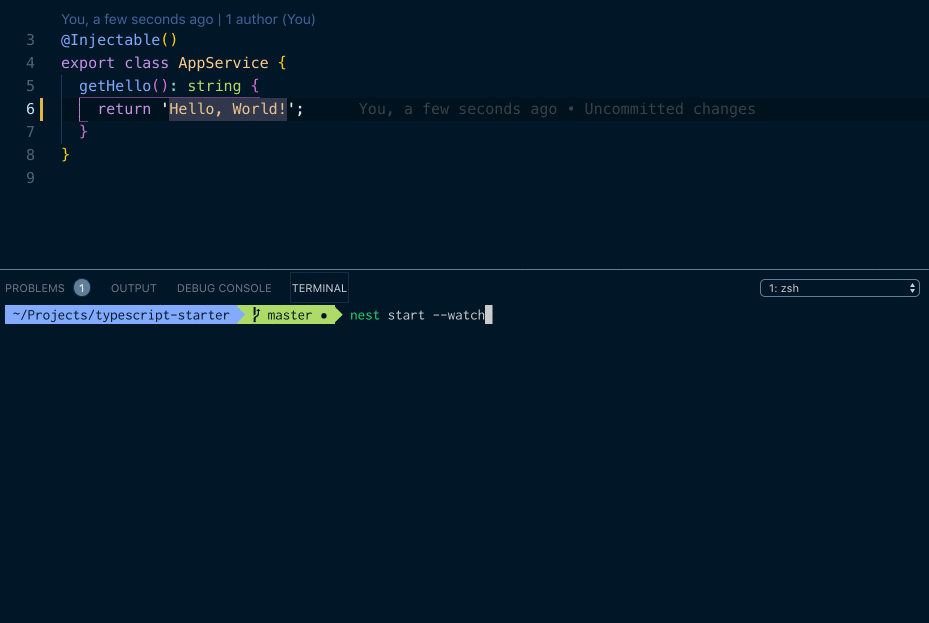Switch to the PROBLEMS tab
The image size is (929, 623).
35,288
